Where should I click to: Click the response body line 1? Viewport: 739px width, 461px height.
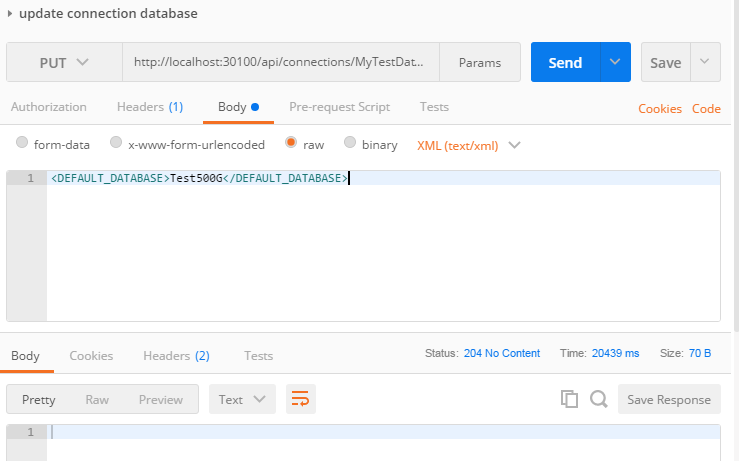pyautogui.click(x=383, y=432)
